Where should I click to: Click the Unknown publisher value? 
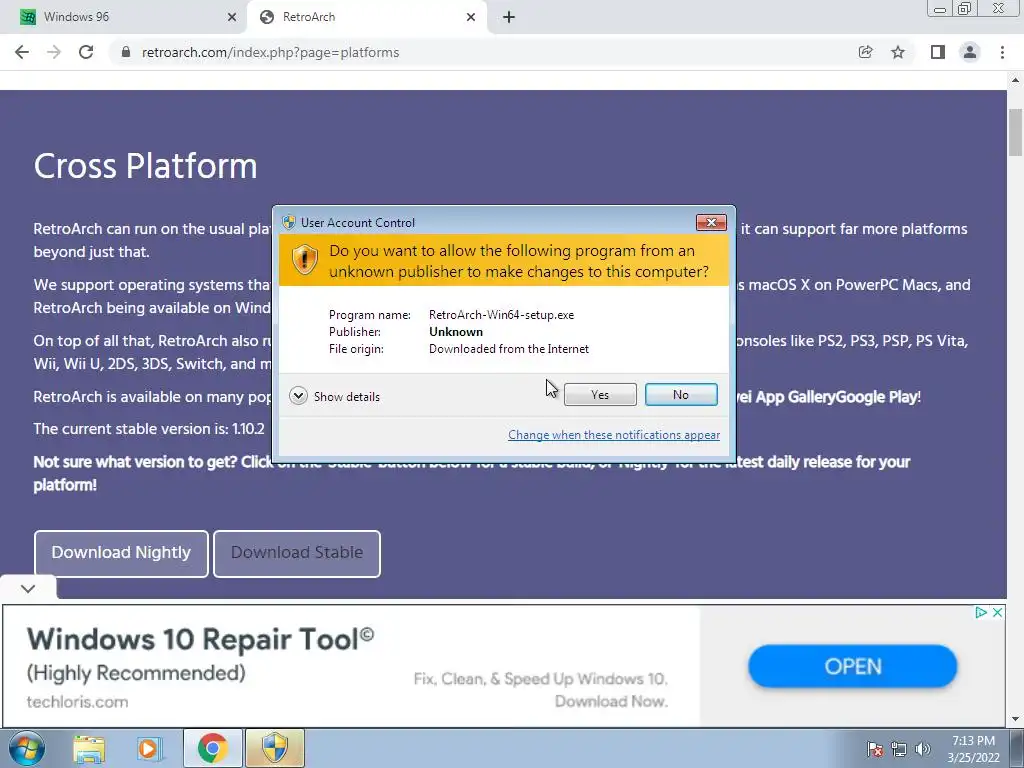coord(456,332)
